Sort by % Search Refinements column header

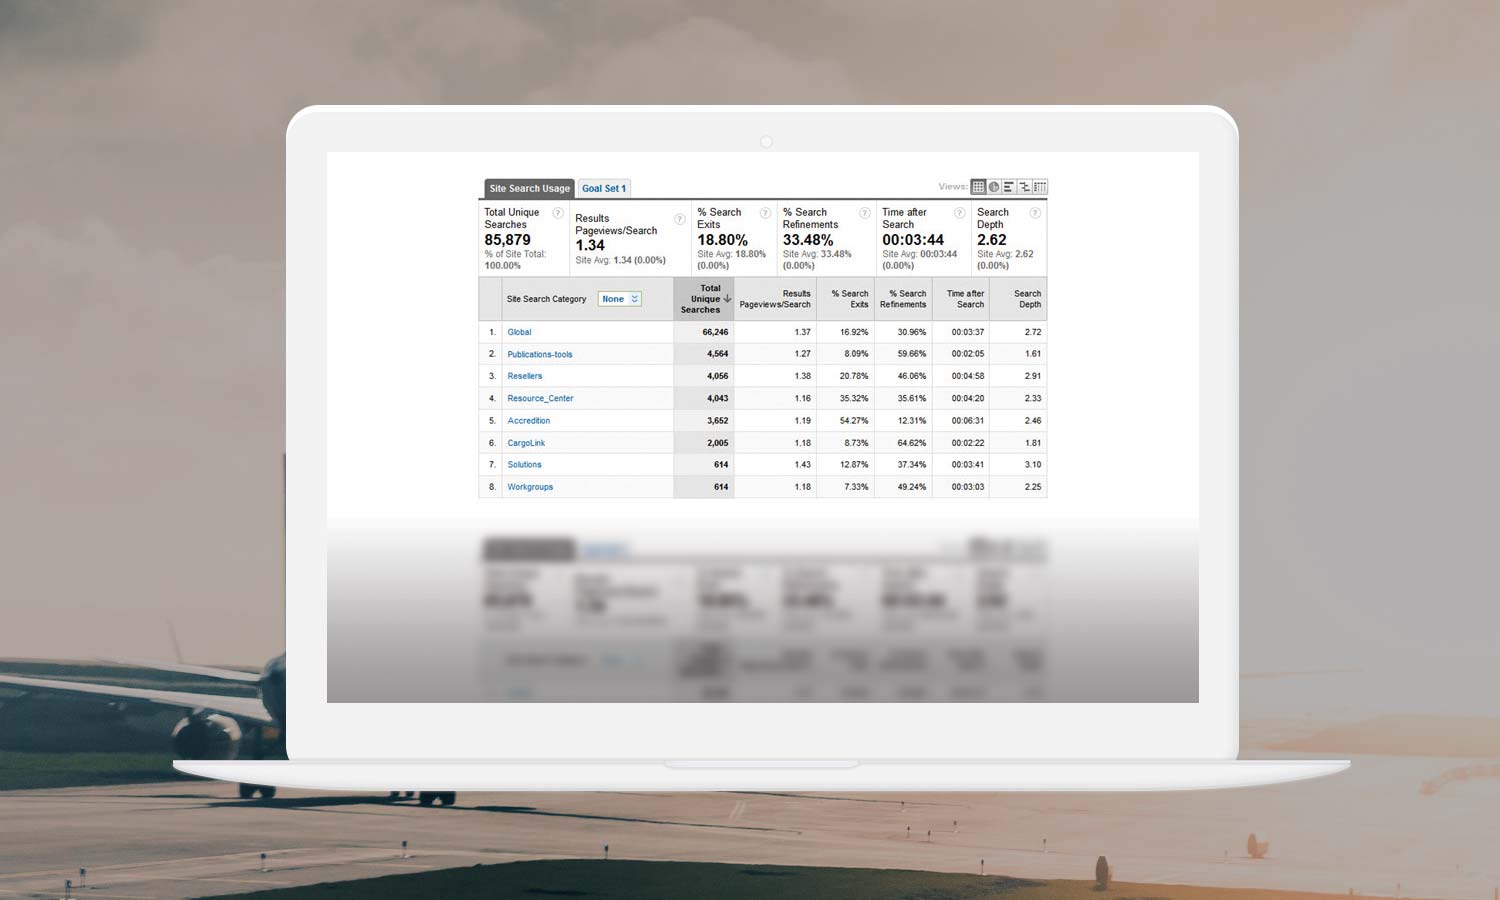click(x=903, y=299)
